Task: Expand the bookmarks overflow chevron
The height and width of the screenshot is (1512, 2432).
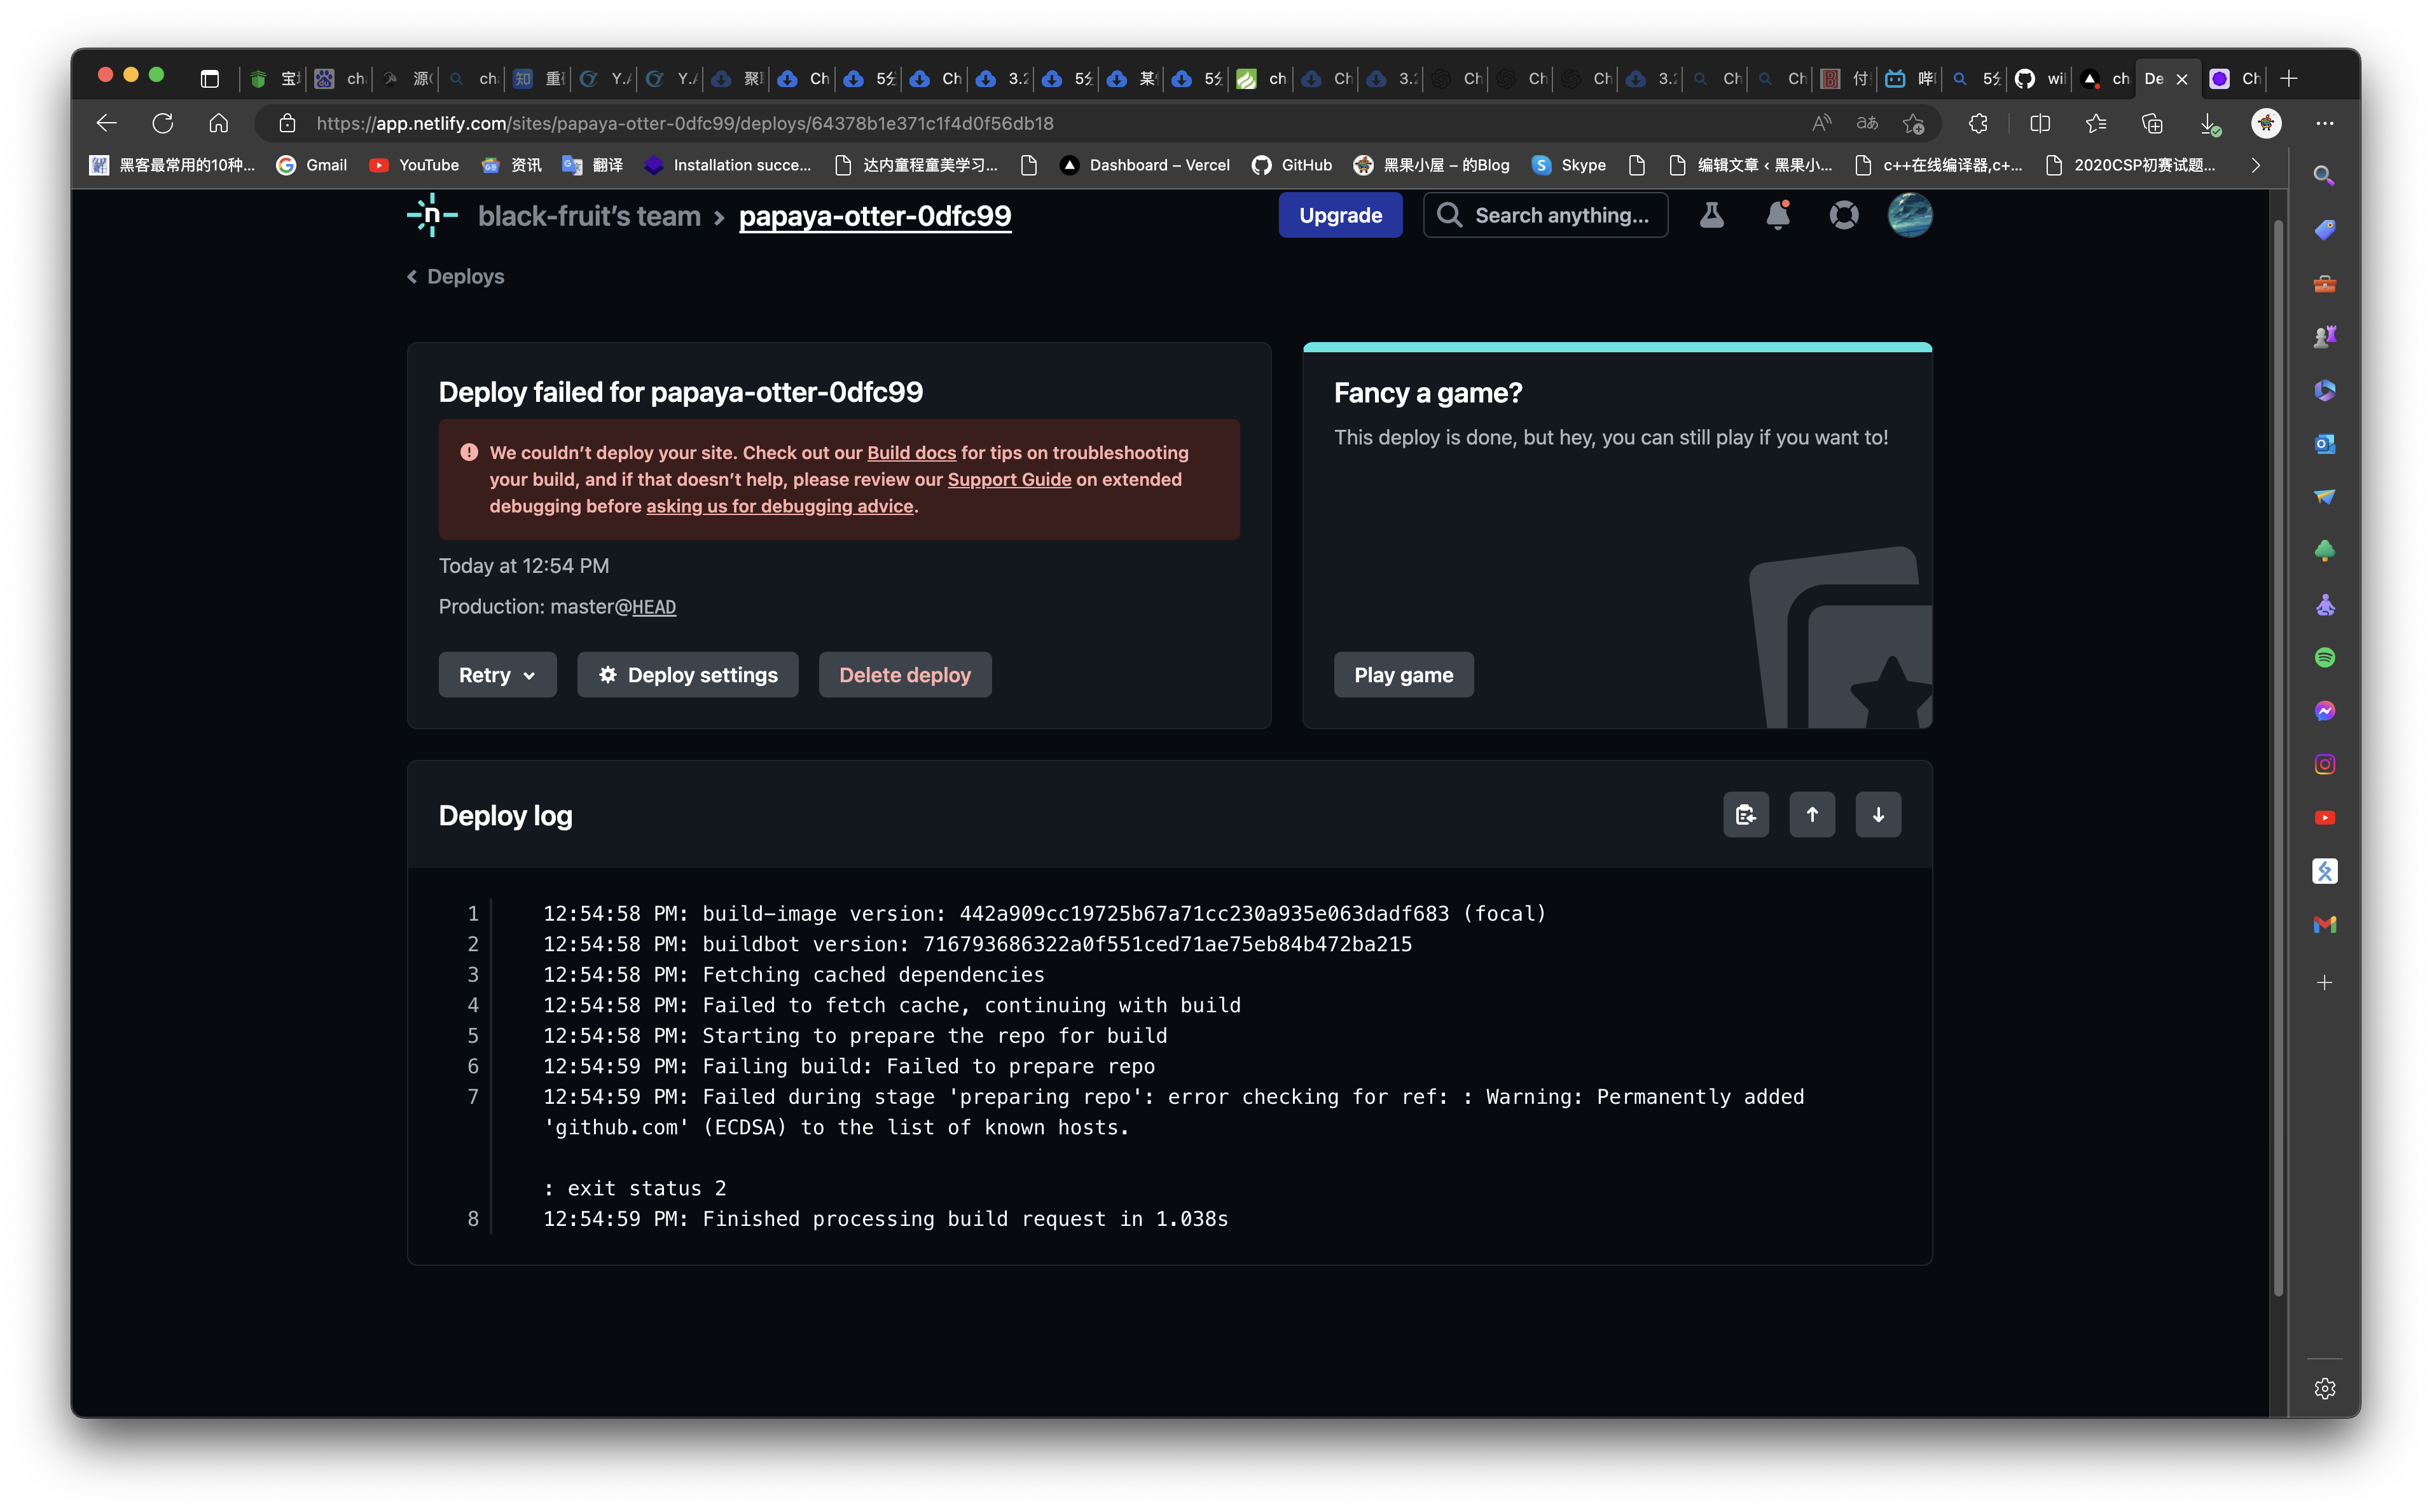Action: pyautogui.click(x=2256, y=165)
